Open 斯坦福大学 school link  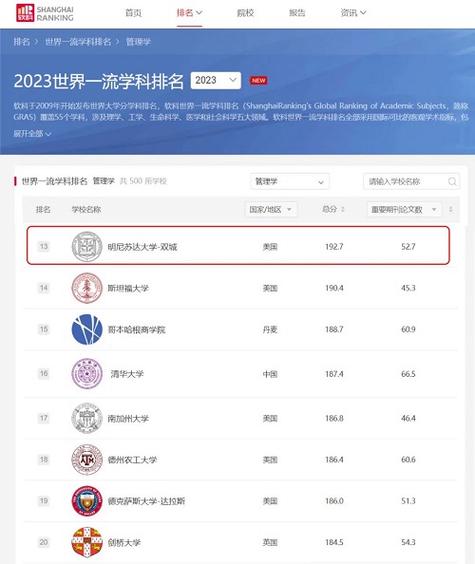click(128, 288)
